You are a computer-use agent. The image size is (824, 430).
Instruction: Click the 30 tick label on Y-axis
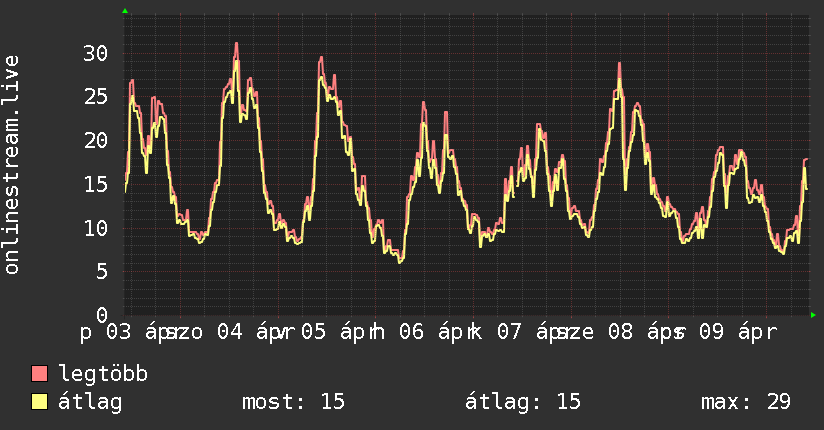coord(95,53)
